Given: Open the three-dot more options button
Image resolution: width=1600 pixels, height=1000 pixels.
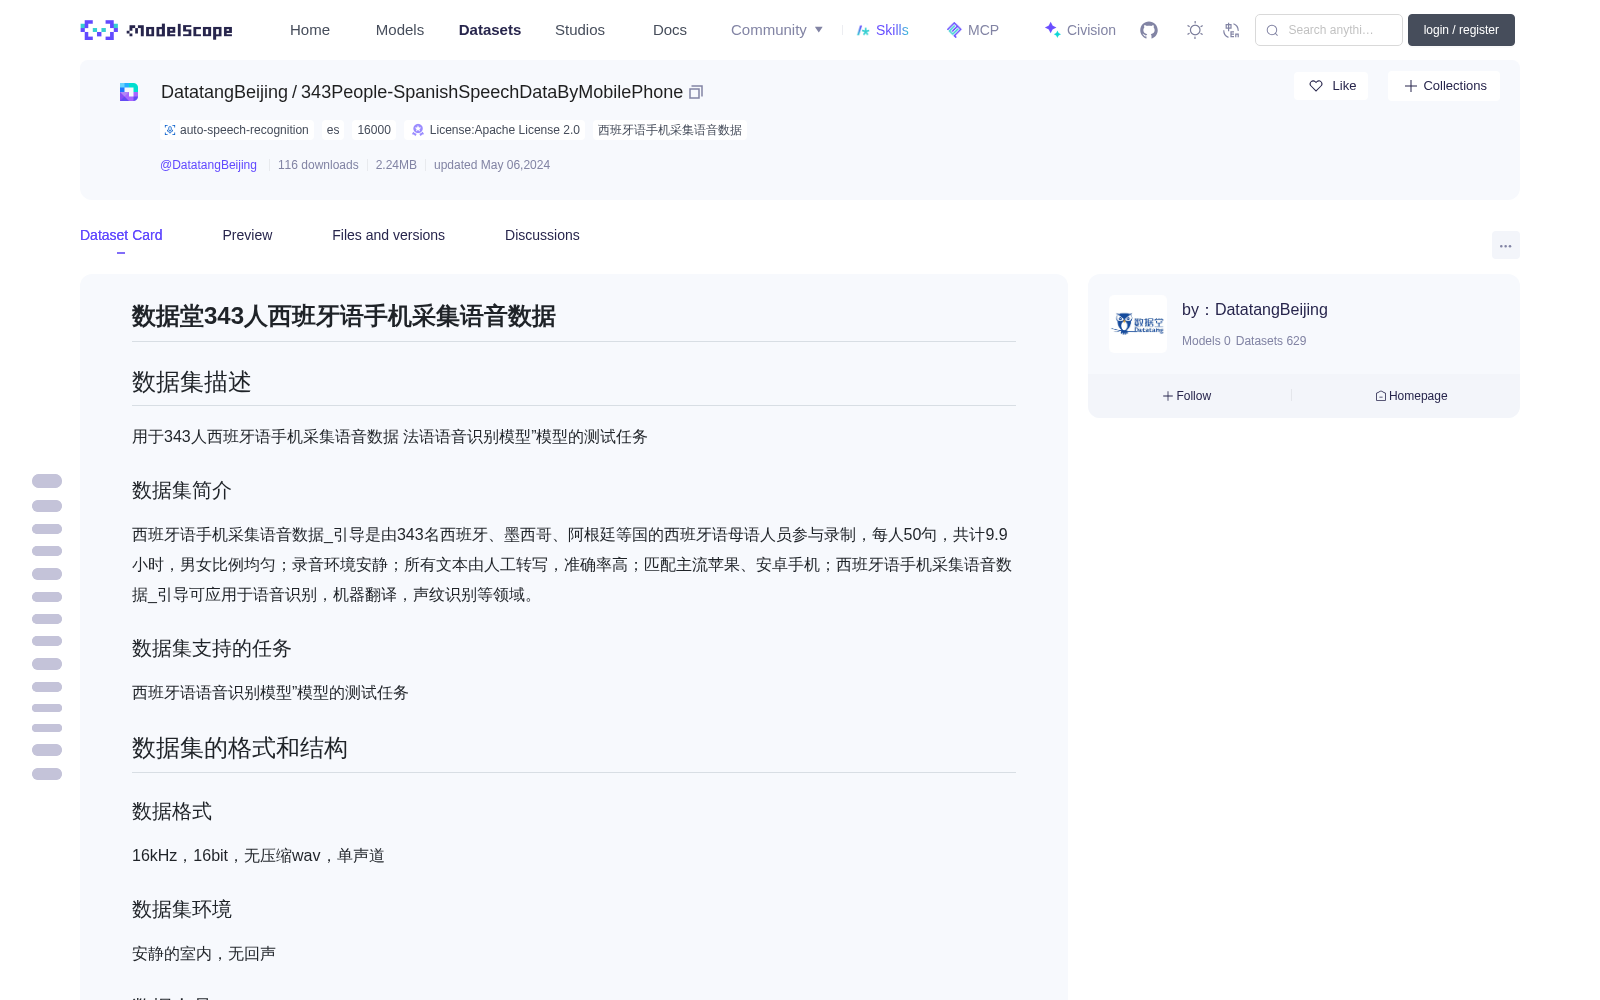Looking at the screenshot, I should click(x=1505, y=245).
